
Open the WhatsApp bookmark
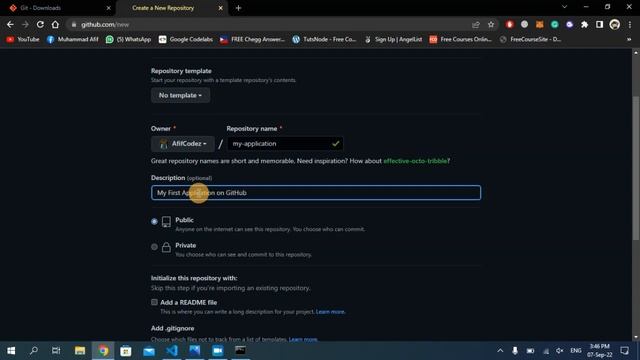tap(128, 39)
